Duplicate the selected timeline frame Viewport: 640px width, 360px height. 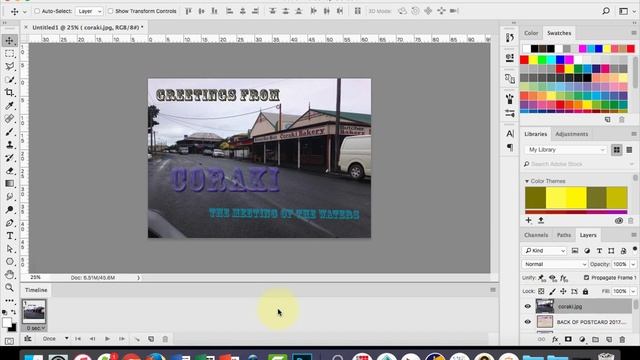(151, 339)
